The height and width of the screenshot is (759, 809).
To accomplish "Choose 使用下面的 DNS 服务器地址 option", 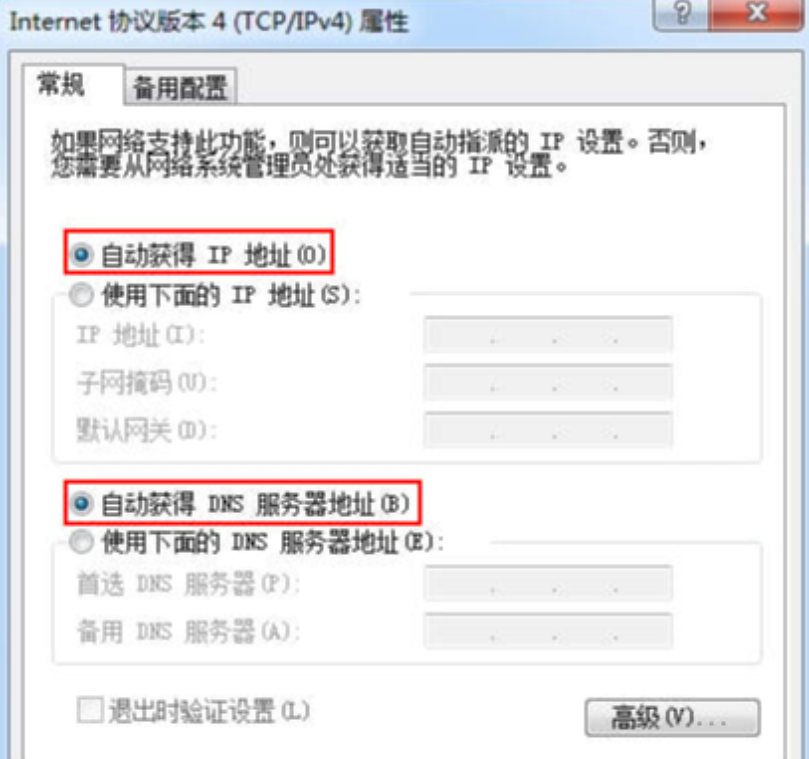I will coord(81,542).
